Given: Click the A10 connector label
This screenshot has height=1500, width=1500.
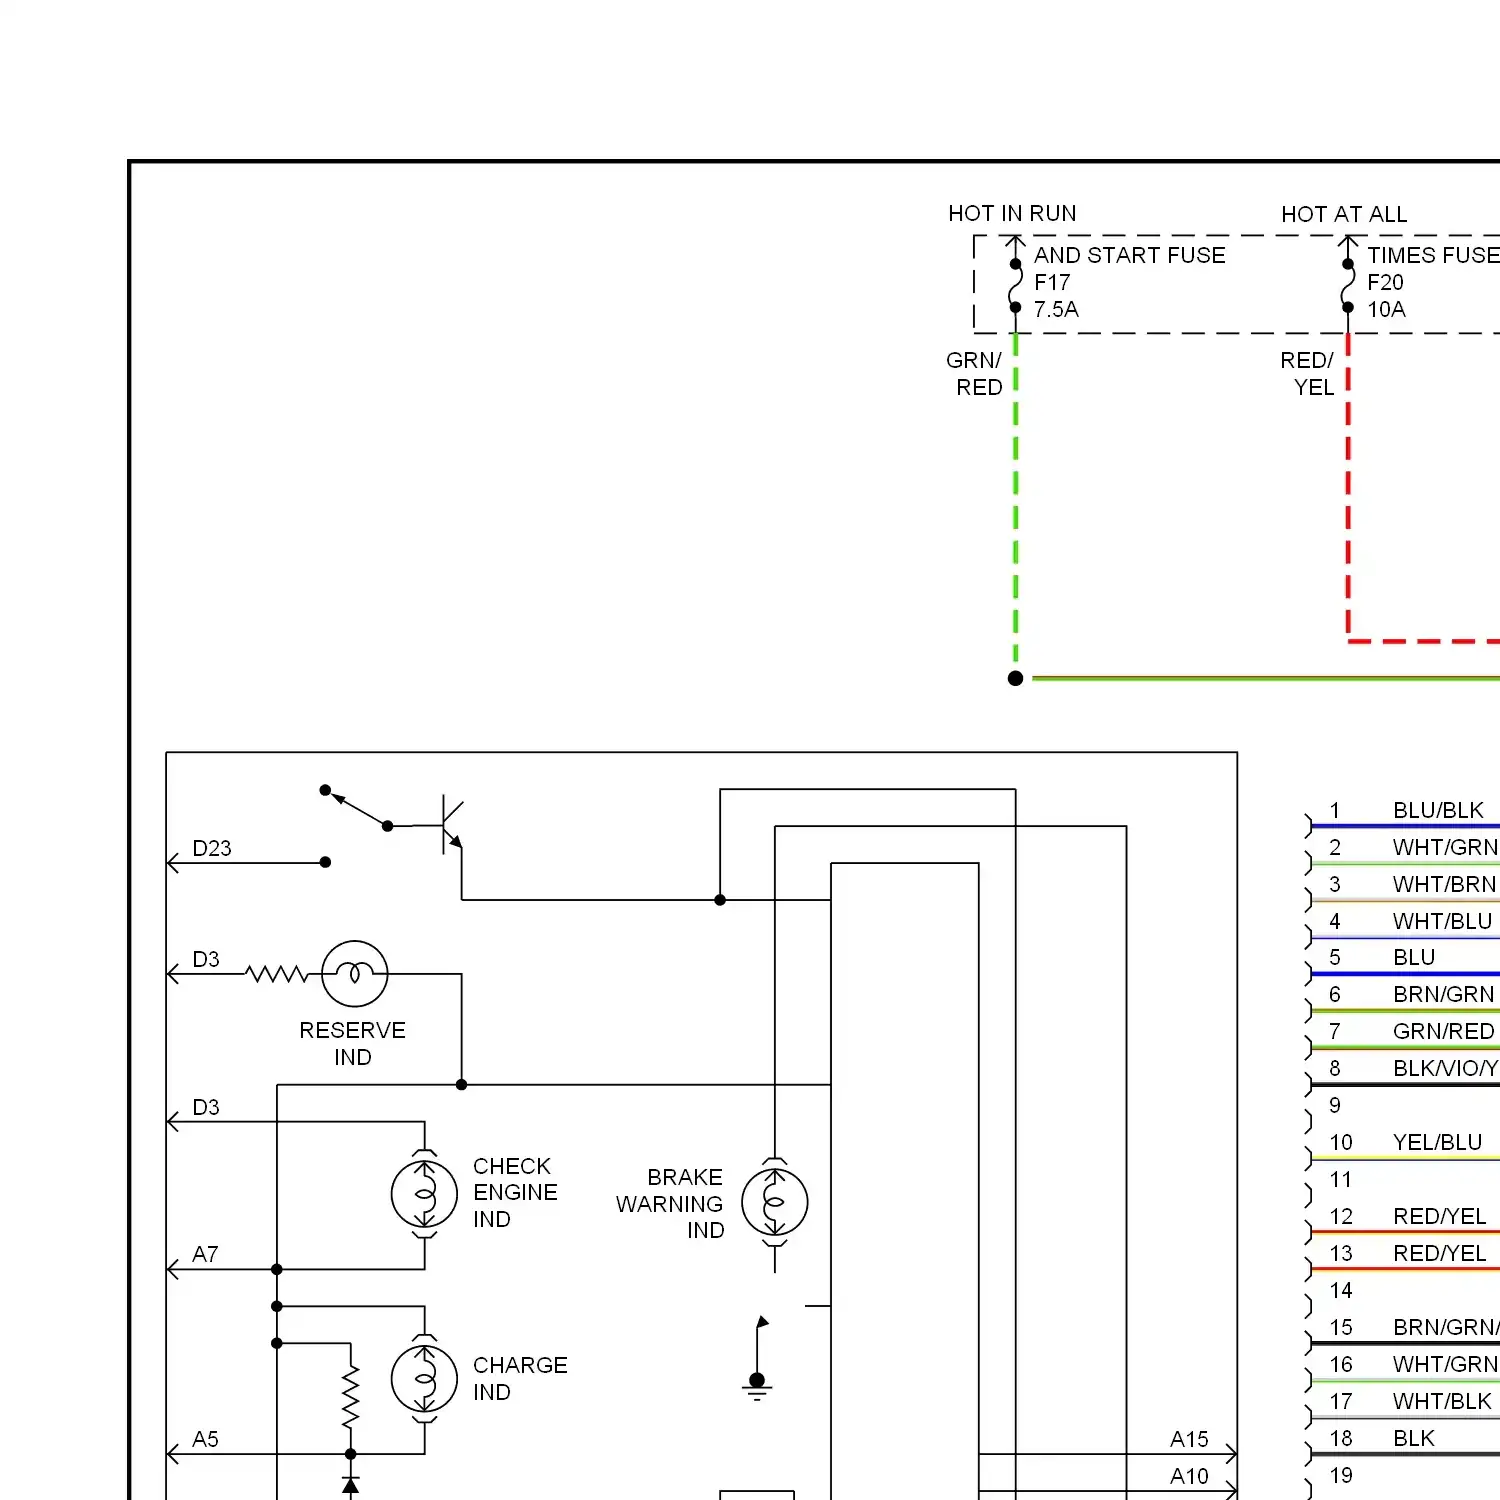Looking at the screenshot, I should tap(1189, 1476).
